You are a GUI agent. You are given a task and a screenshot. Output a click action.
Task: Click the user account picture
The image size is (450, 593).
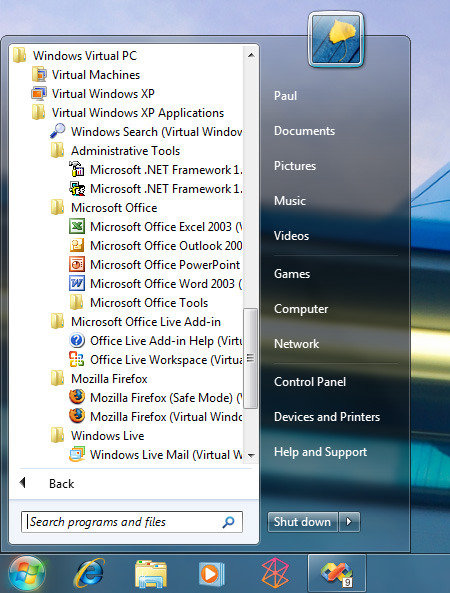(336, 39)
